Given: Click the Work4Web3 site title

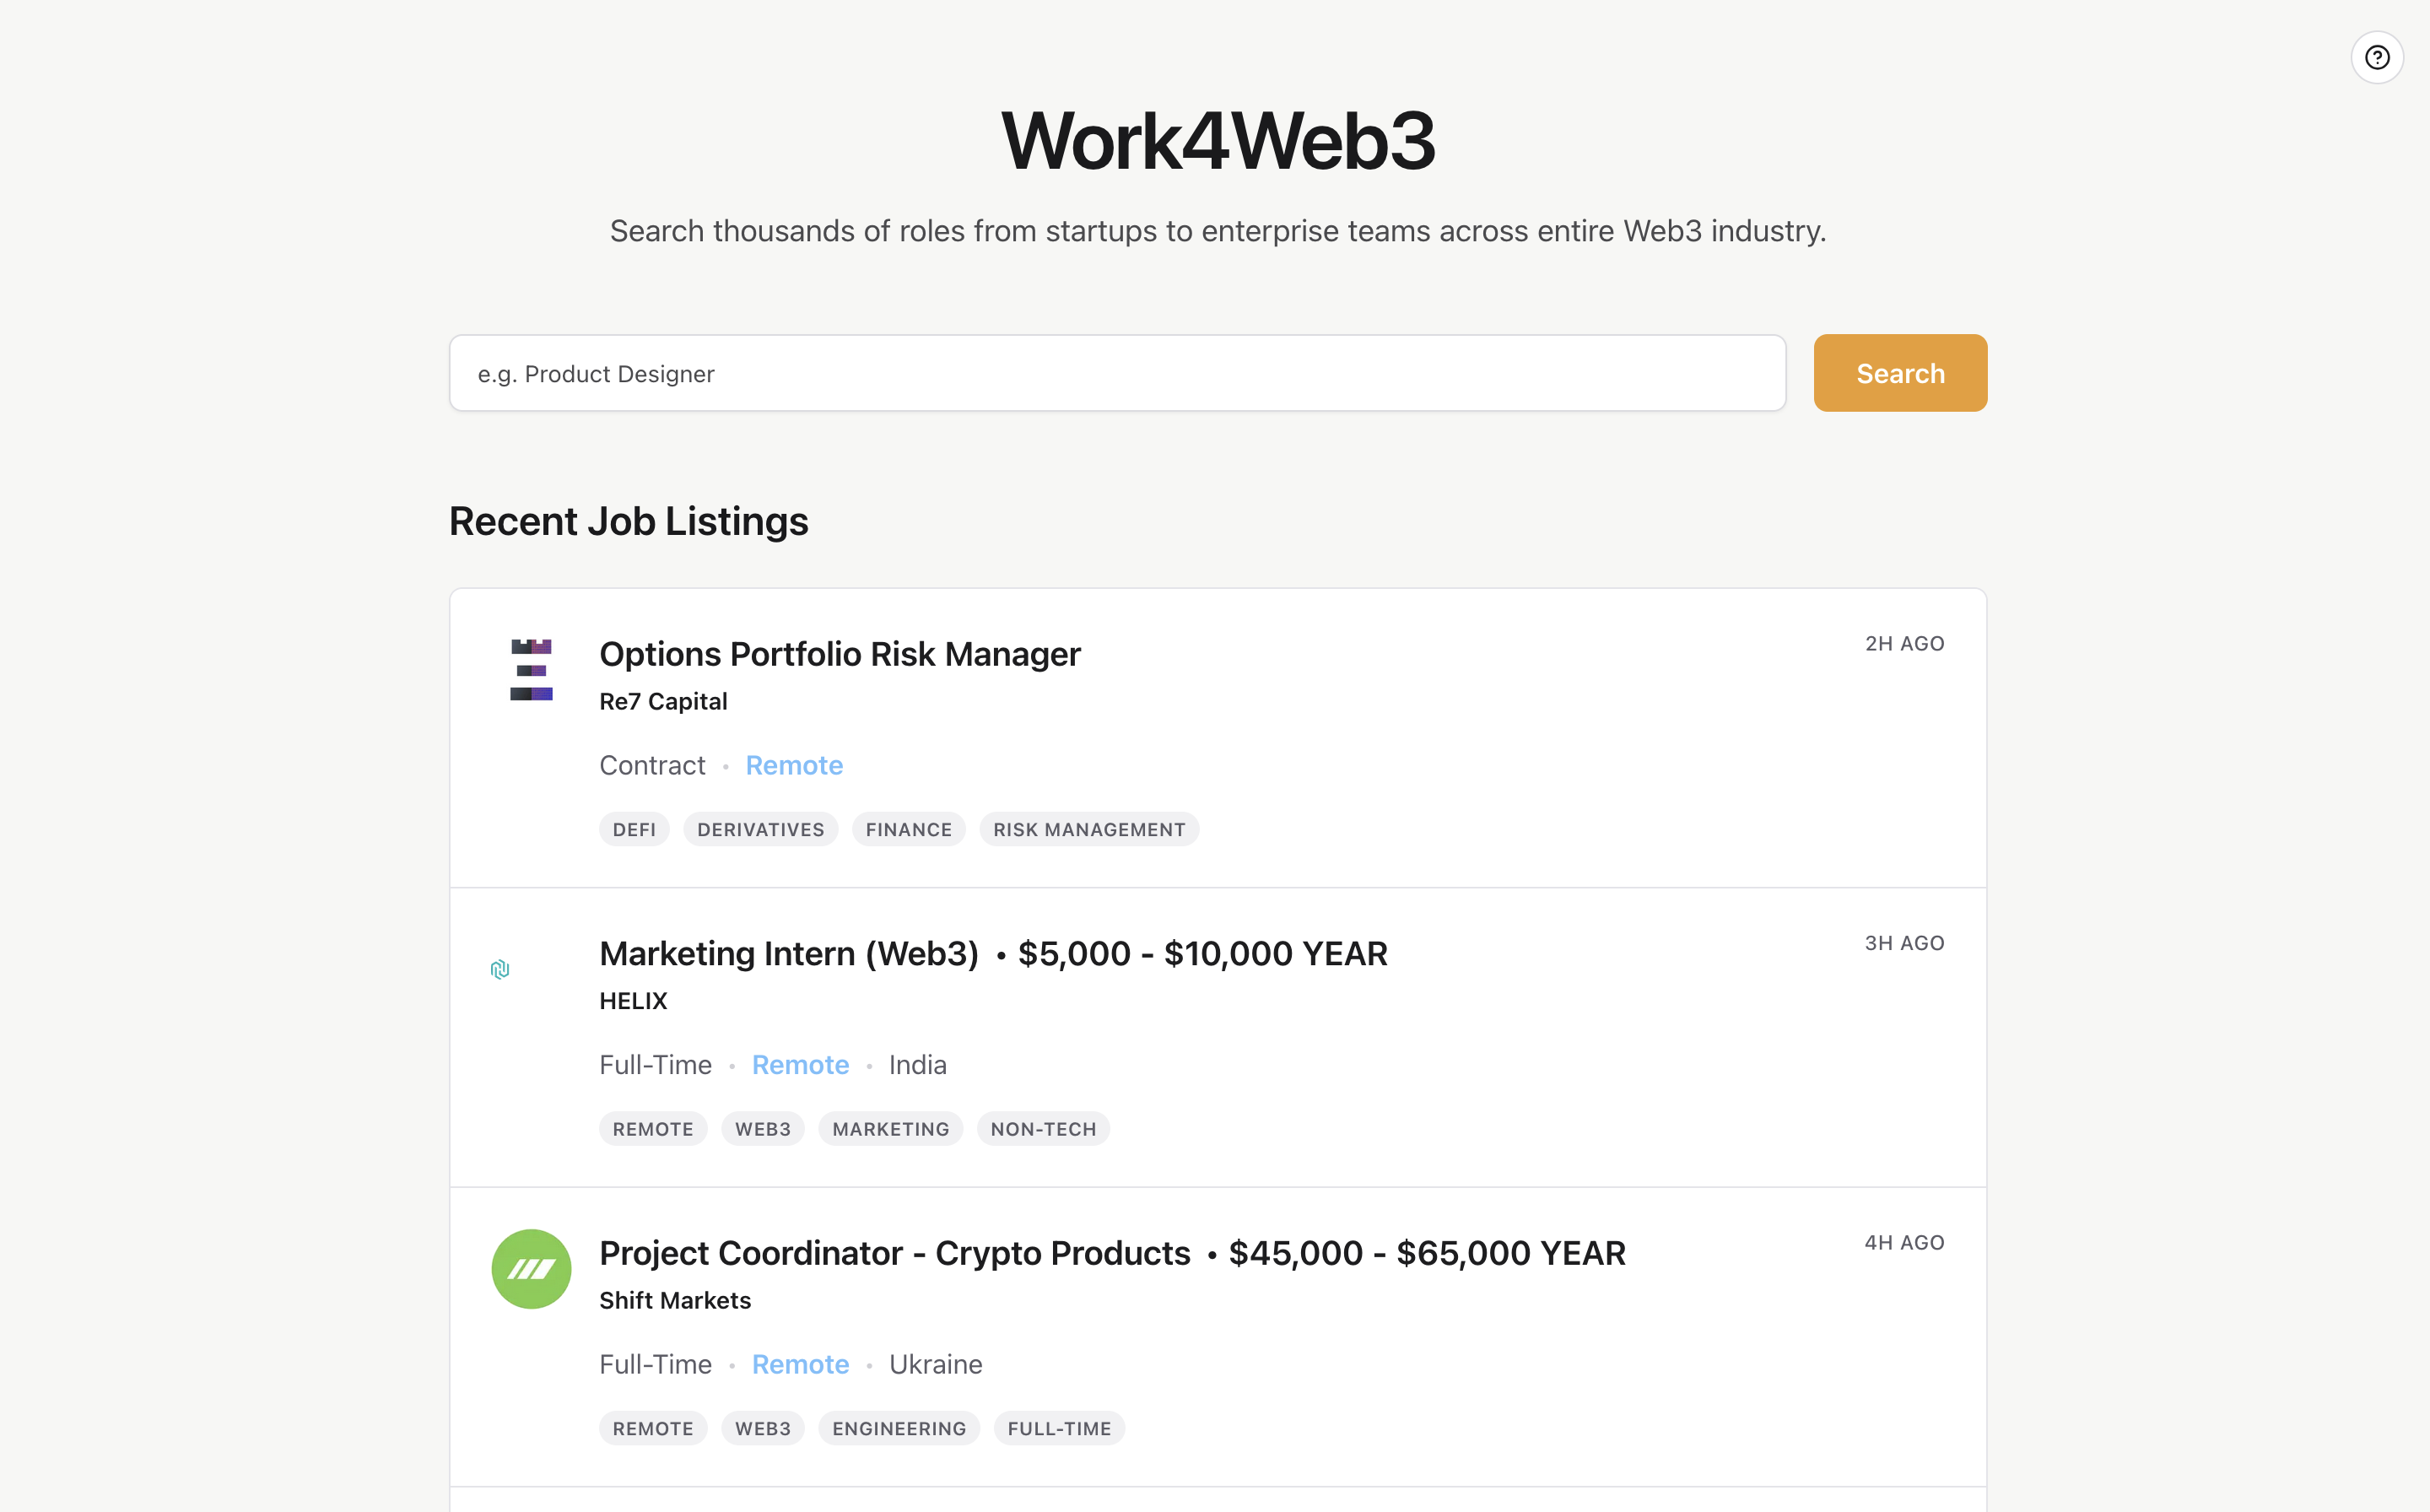Looking at the screenshot, I should click(x=1217, y=141).
